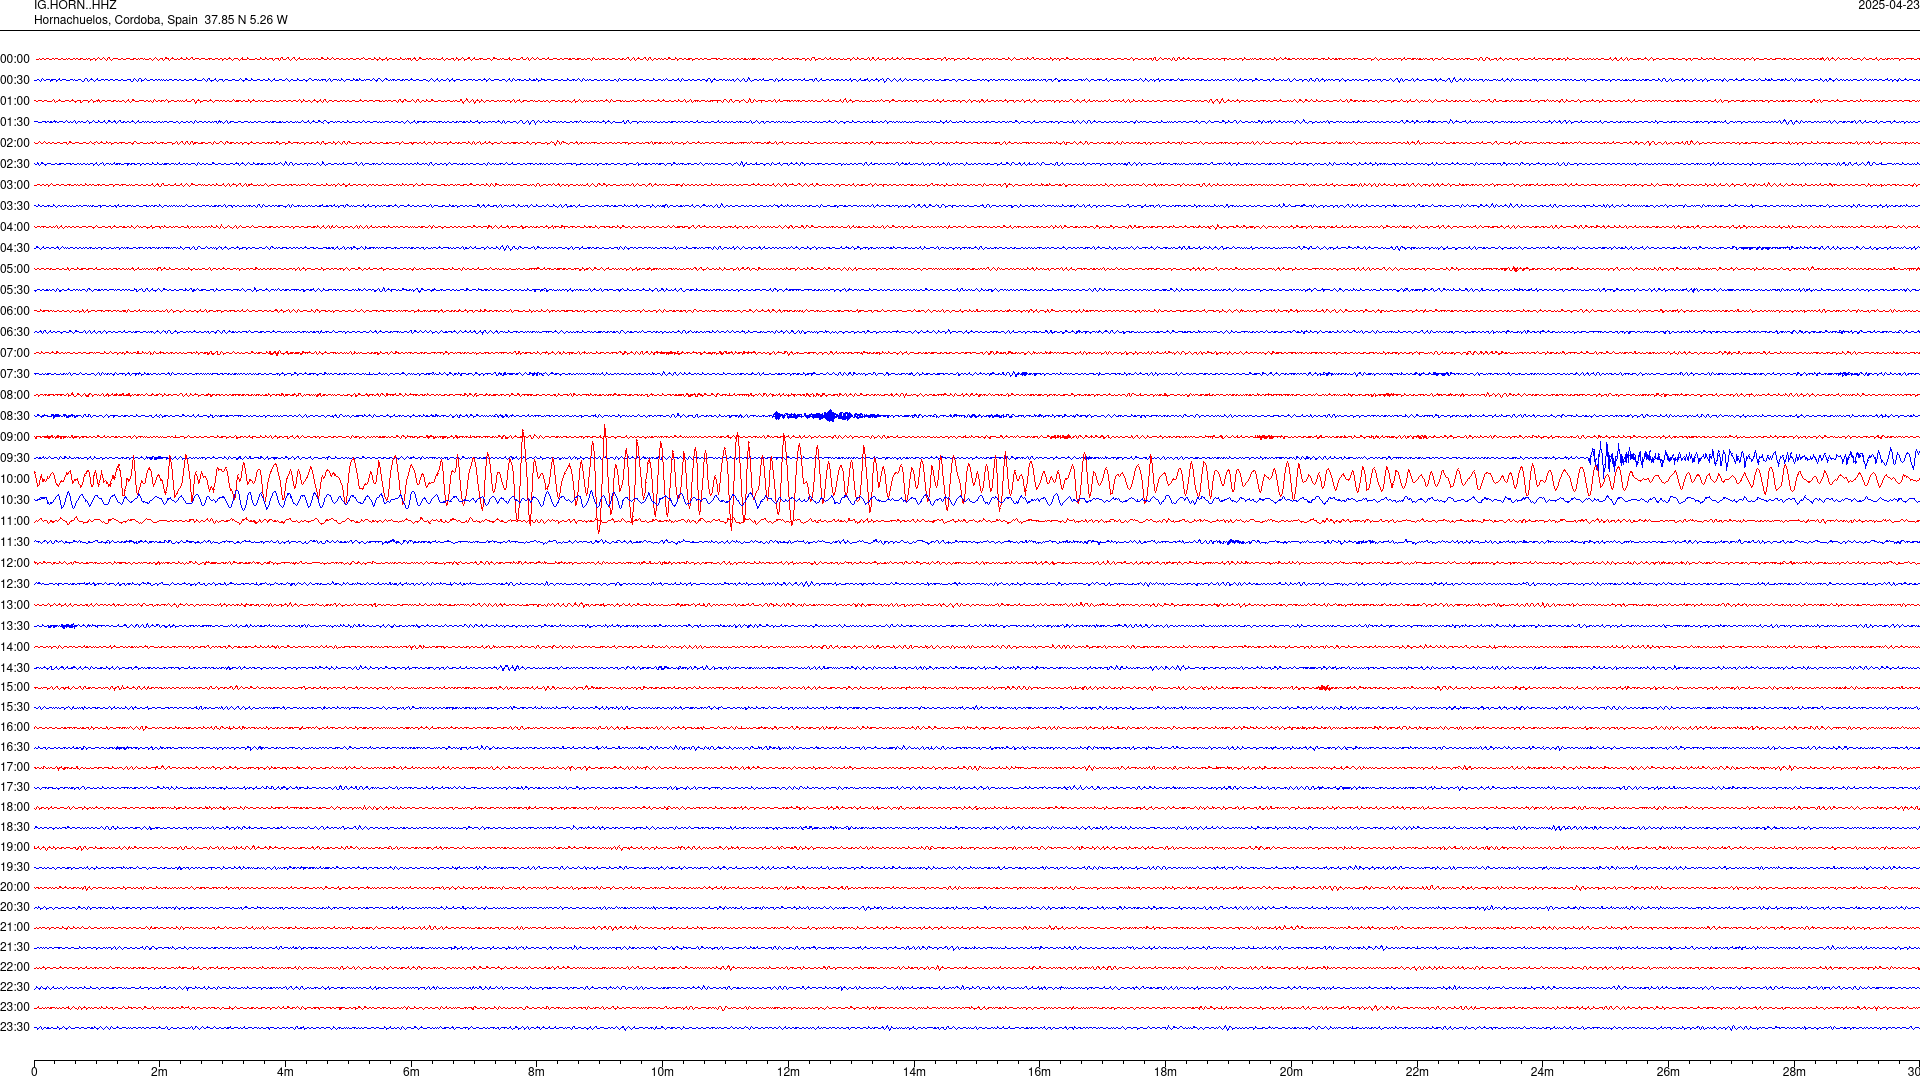The width and height of the screenshot is (1920, 1080).
Task: Click the 16m tick on time axis
Action: (x=1040, y=1072)
